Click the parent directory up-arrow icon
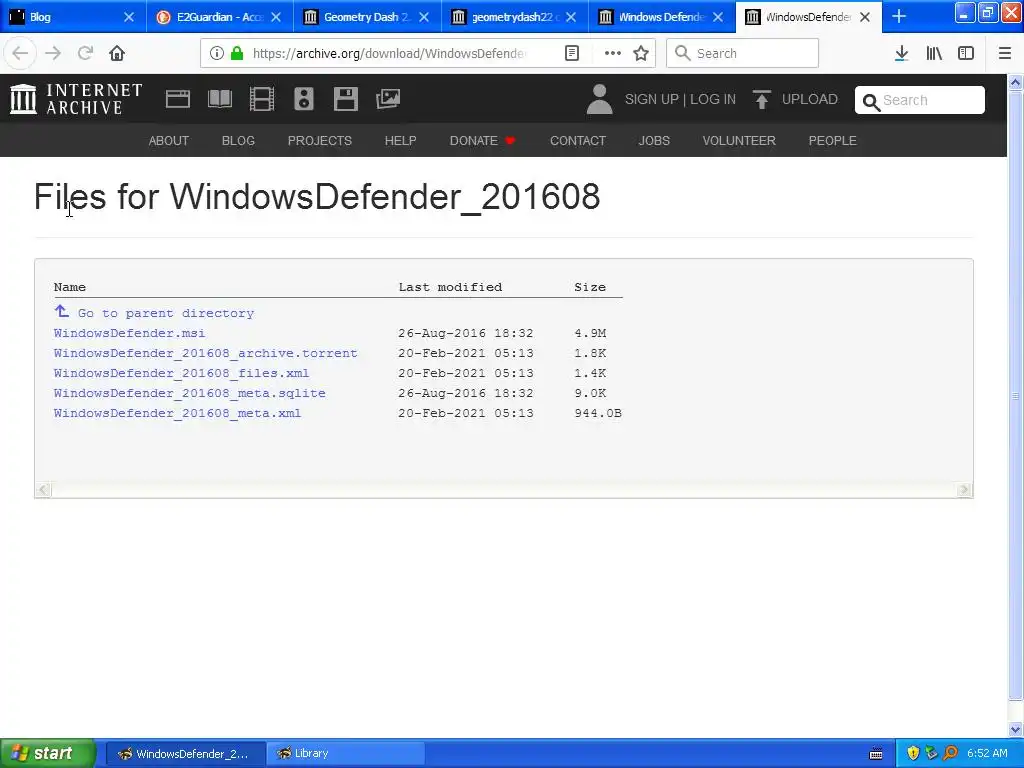The width and height of the screenshot is (1024, 768). pos(61,312)
